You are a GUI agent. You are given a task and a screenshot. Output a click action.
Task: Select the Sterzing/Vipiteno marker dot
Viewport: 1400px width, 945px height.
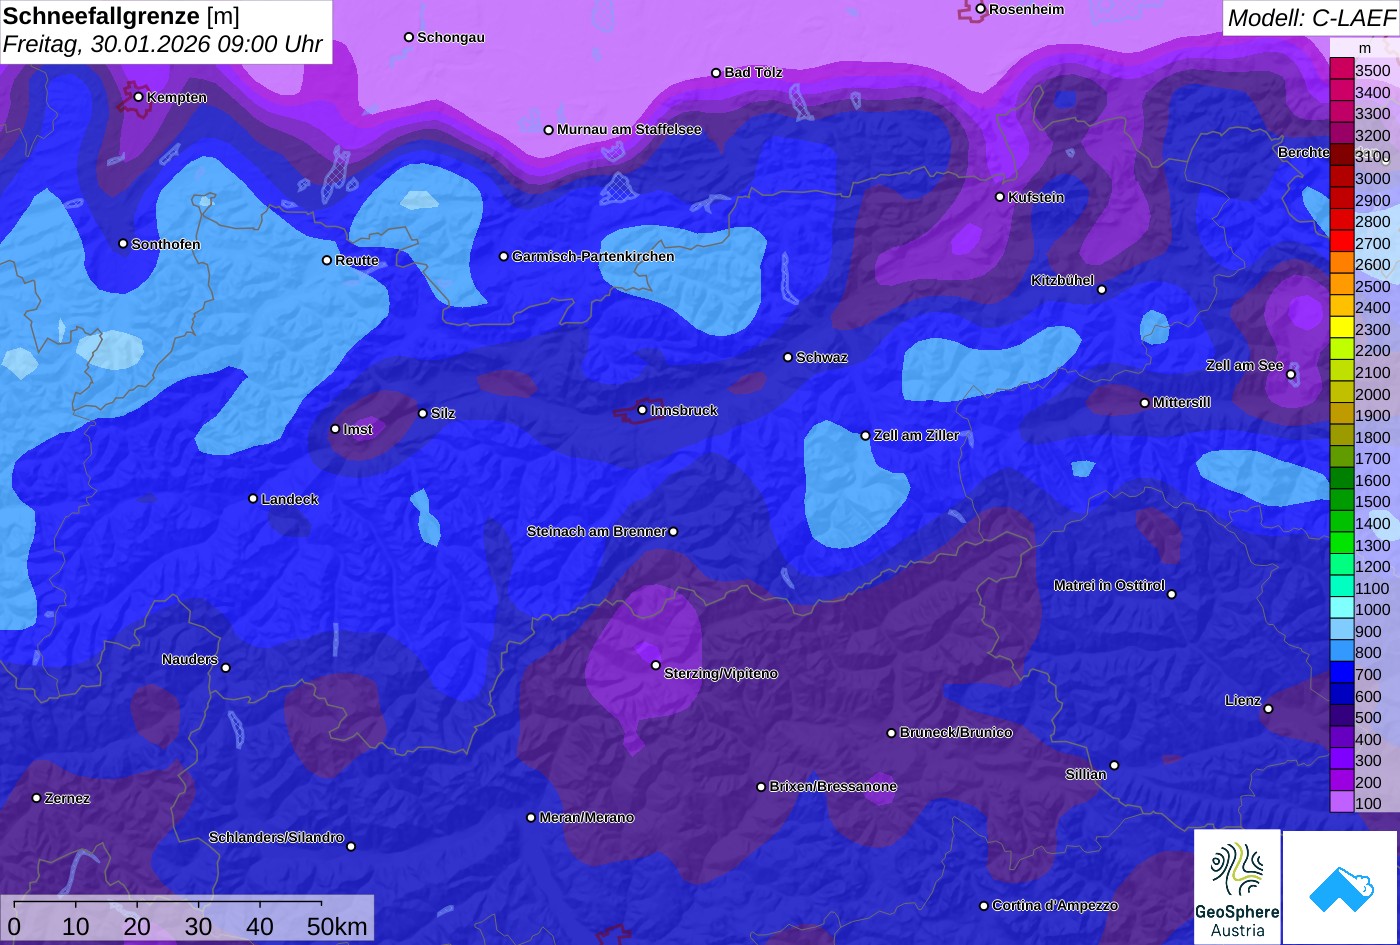656,665
